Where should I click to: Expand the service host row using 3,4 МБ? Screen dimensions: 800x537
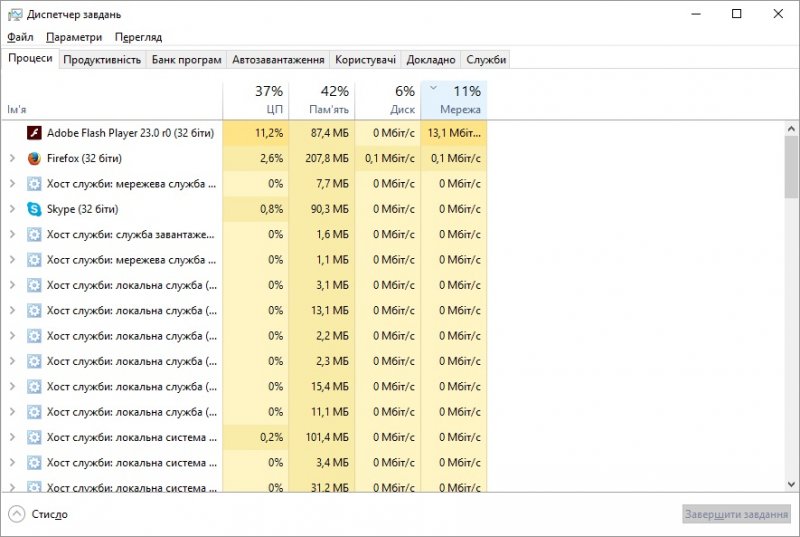click(x=12, y=463)
